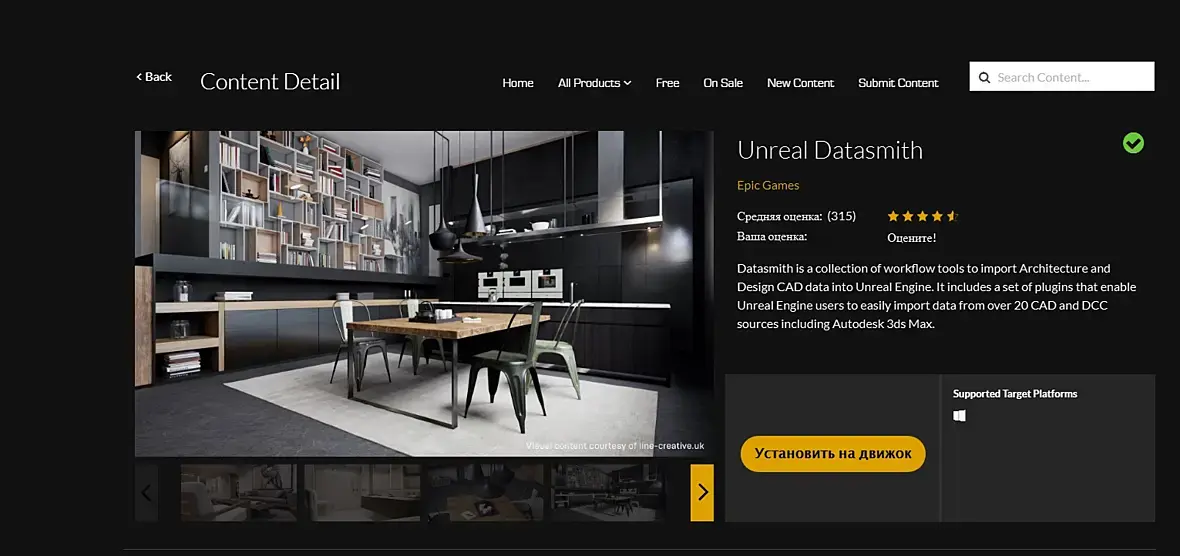Click the Content Detail heading
Image resolution: width=1180 pixels, height=556 pixels.
(x=270, y=81)
